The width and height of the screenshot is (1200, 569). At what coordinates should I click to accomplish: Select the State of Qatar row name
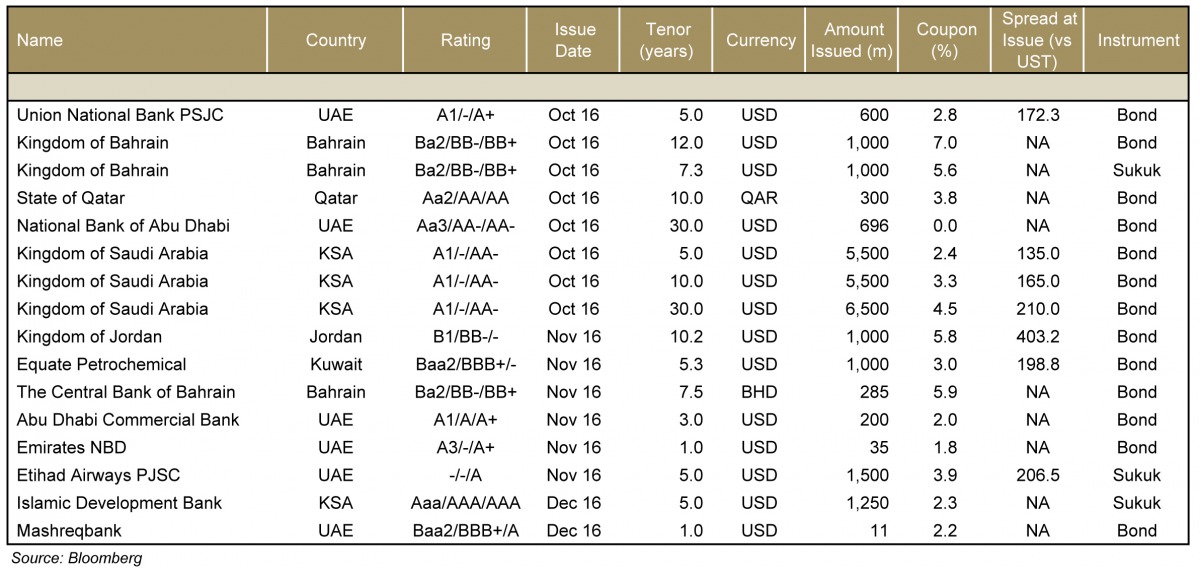tap(71, 198)
